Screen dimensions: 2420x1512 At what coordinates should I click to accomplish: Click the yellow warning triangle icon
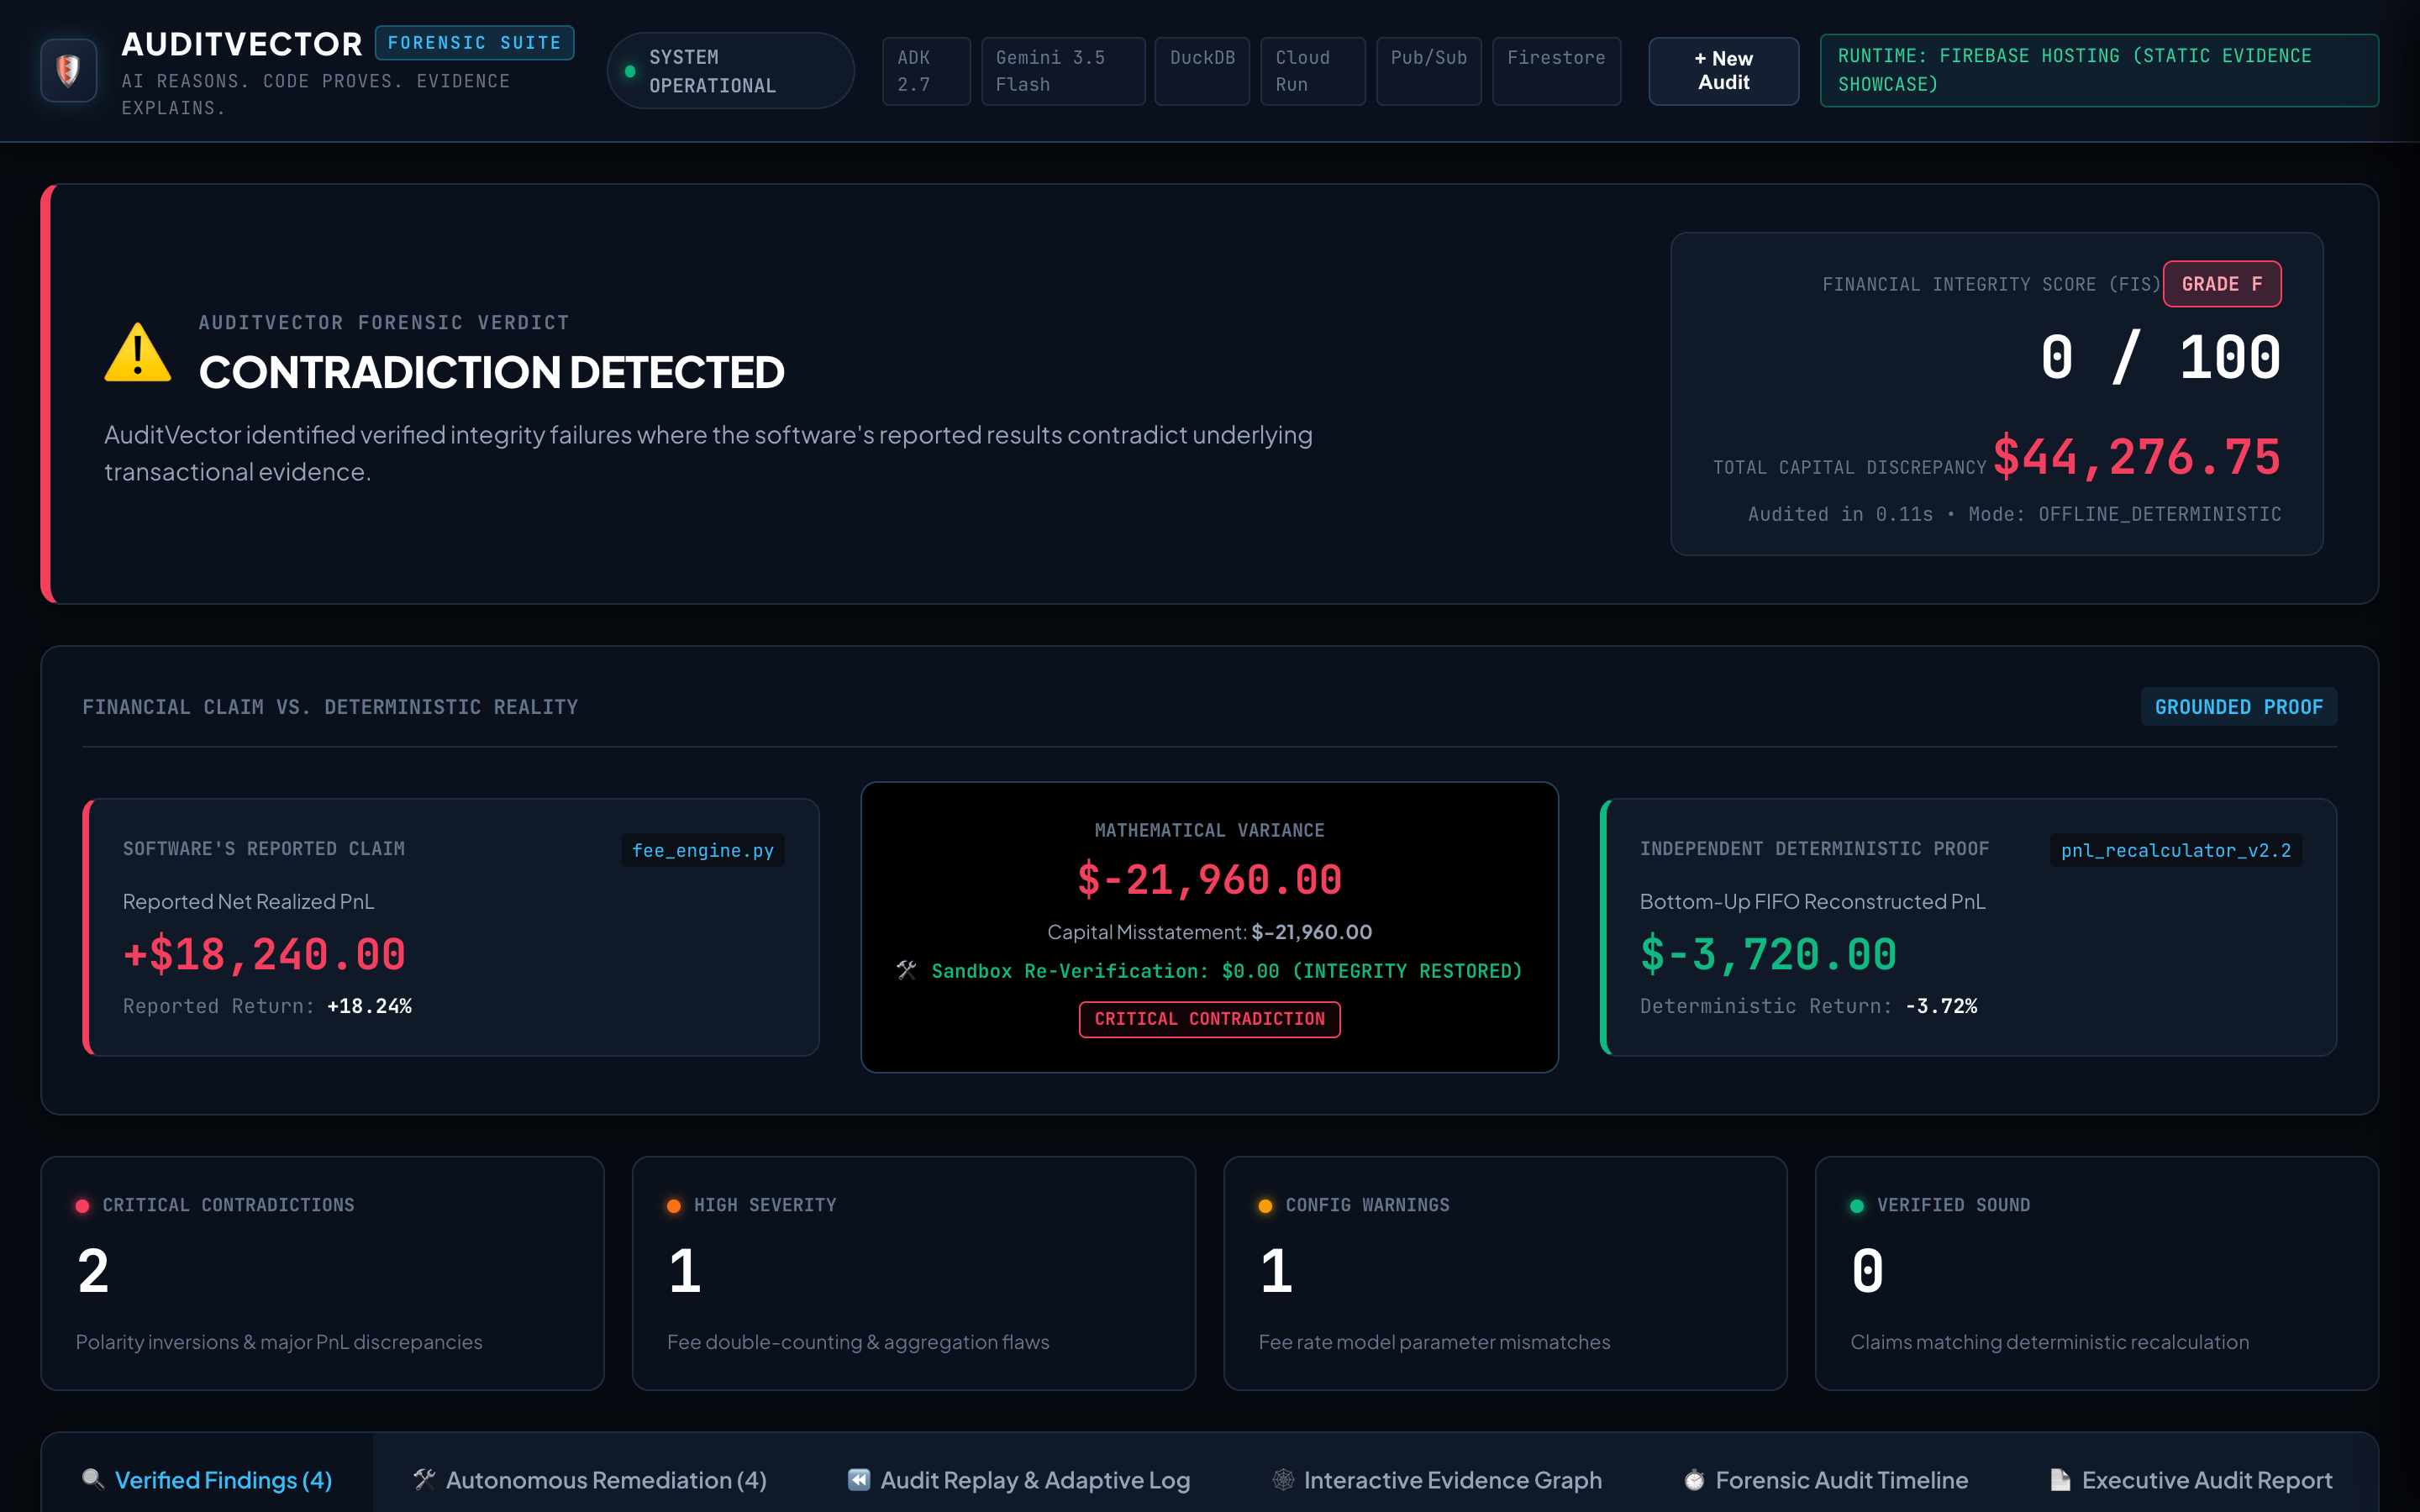138,353
